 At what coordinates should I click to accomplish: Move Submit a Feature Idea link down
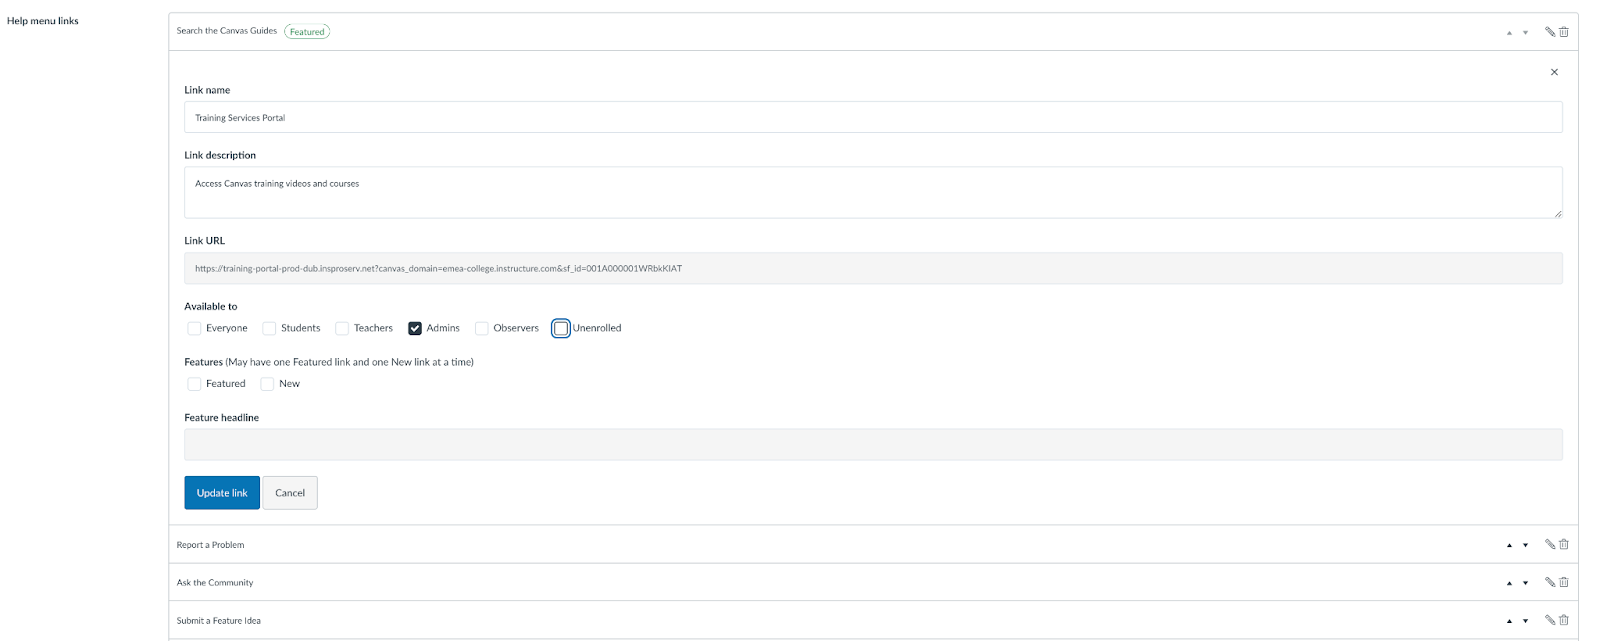(1525, 621)
